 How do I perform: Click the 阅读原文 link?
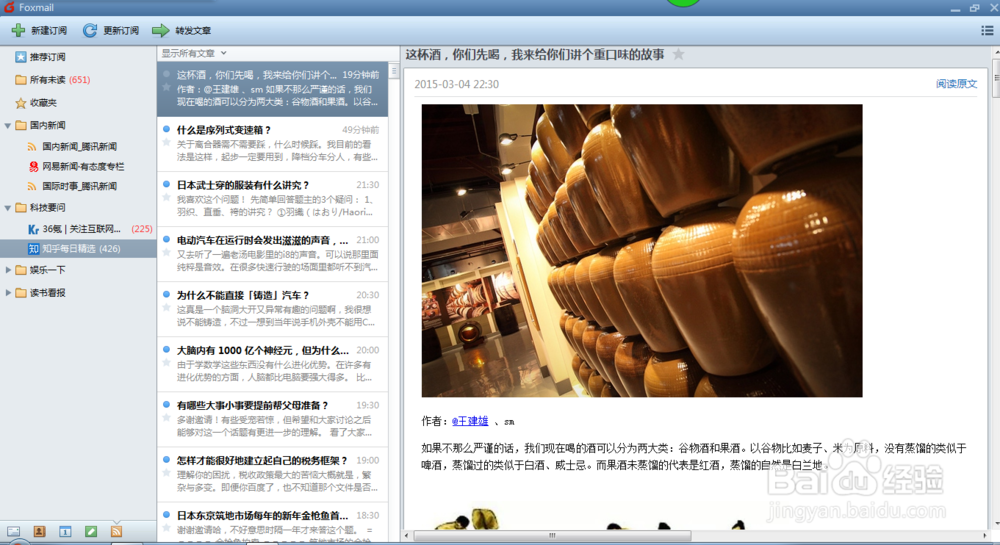(x=956, y=84)
